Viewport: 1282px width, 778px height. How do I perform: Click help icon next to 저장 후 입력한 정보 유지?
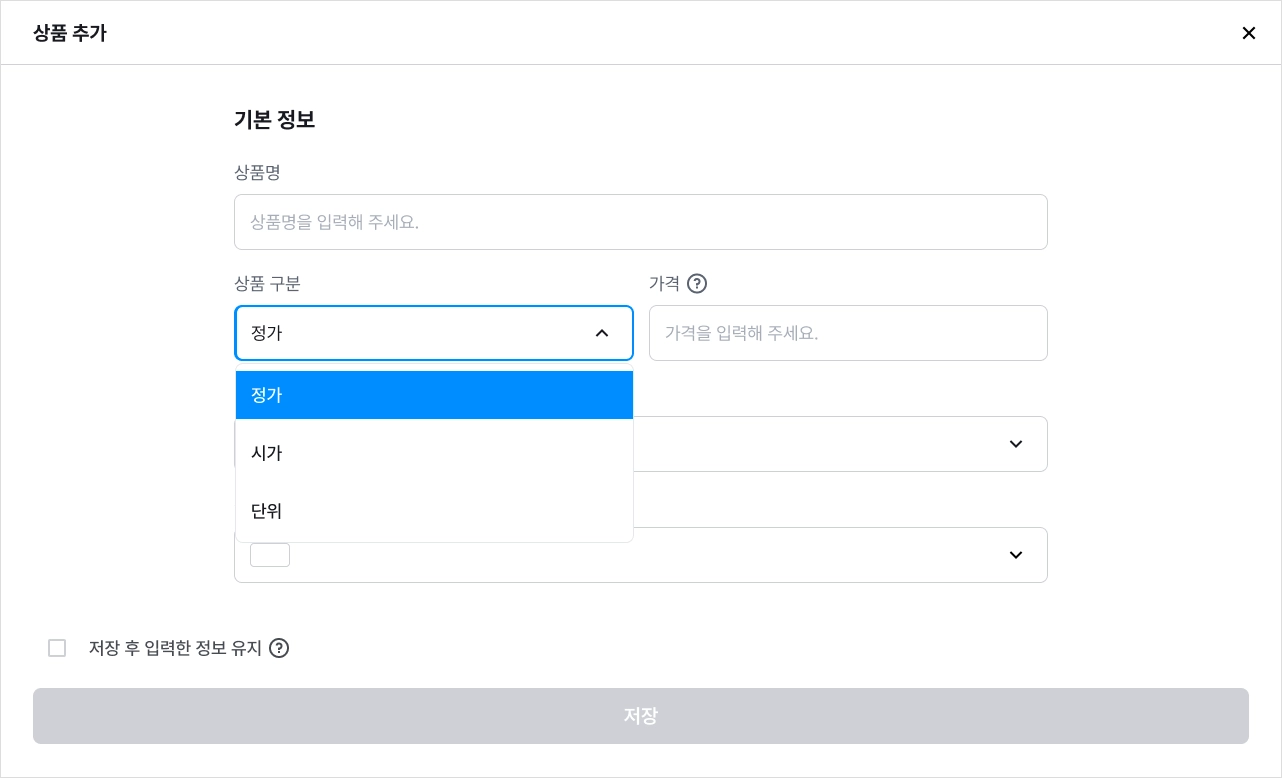(279, 648)
